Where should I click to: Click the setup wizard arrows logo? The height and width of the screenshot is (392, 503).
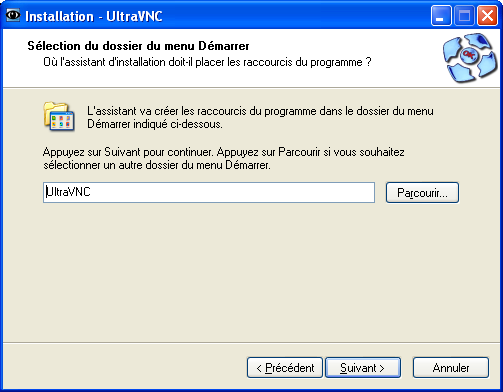click(x=470, y=57)
